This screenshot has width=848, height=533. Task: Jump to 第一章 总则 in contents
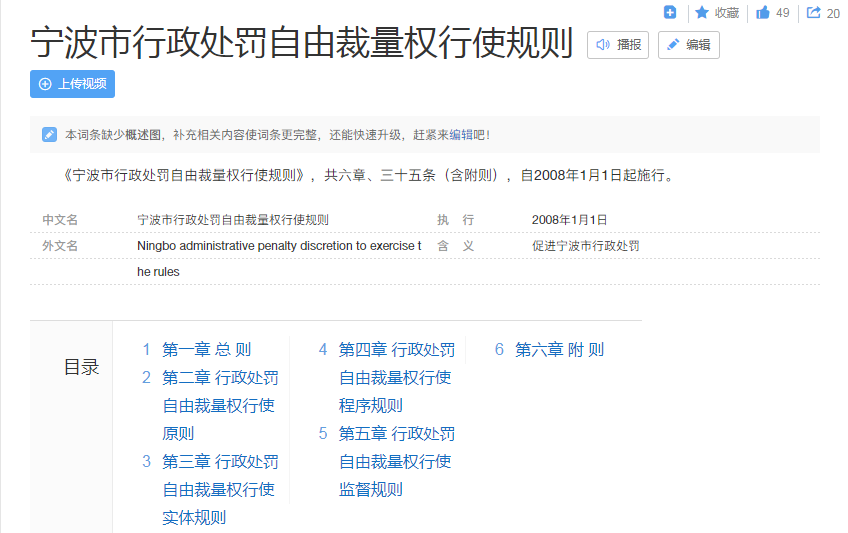coord(206,350)
